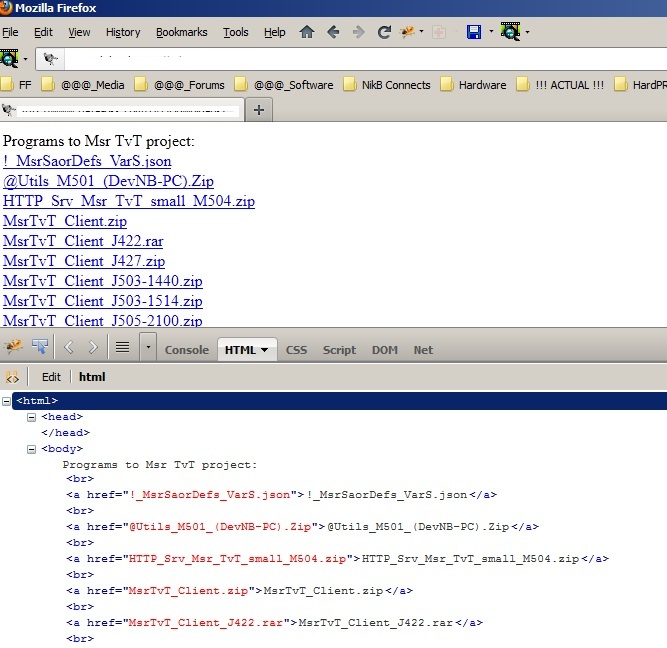This screenshot has height=648, width=667.
Task: Go to the Firefox Home page icon
Action: point(307,32)
